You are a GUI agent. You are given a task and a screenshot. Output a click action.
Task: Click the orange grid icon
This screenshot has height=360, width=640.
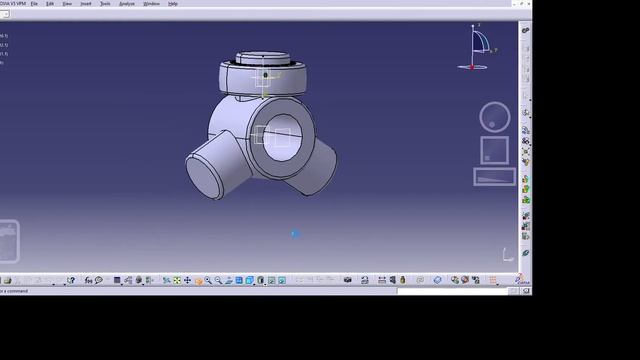[493, 280]
